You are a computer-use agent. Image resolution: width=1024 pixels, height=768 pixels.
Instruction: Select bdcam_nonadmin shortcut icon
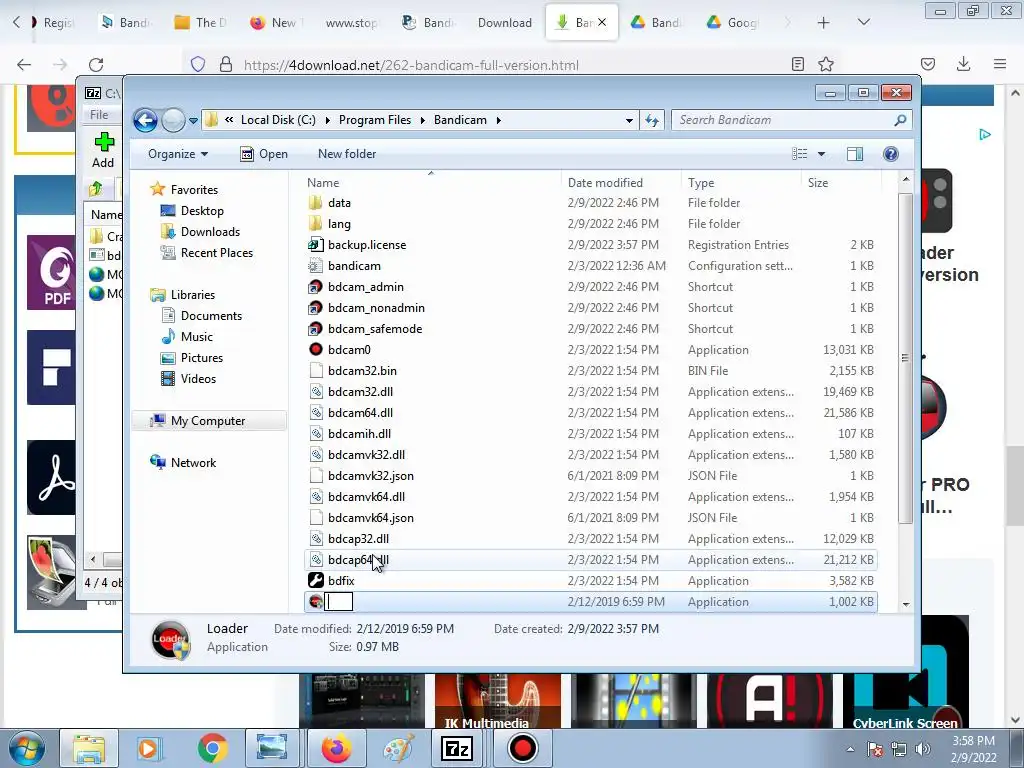click(x=315, y=308)
